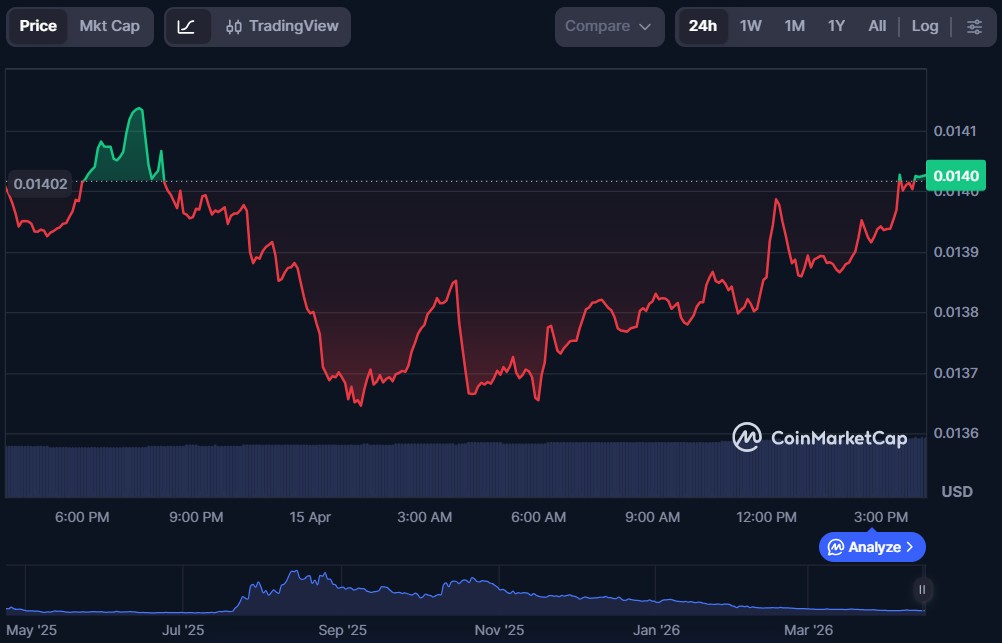Click the Analyze sparkle icon
Viewport: 1002px width, 643px height.
coord(835,547)
